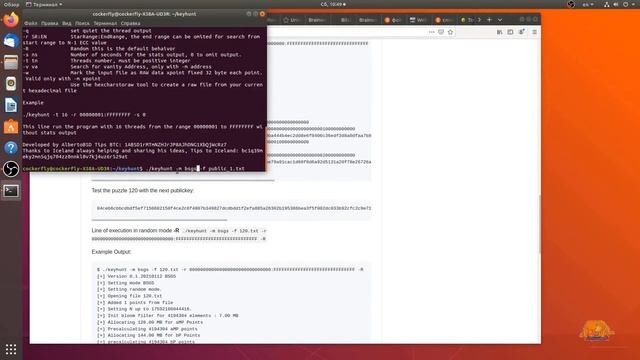Screen dimensions: 640x360
Task: Open Firefox page actions three-dot menu
Action: tap(431, 32)
